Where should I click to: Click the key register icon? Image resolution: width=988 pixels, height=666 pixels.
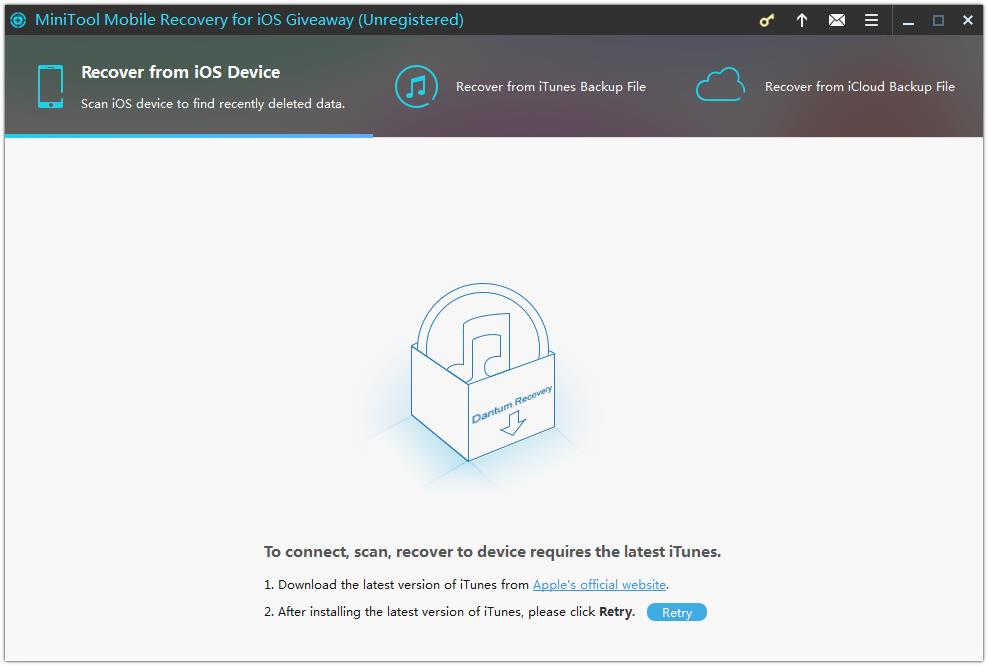tap(766, 20)
